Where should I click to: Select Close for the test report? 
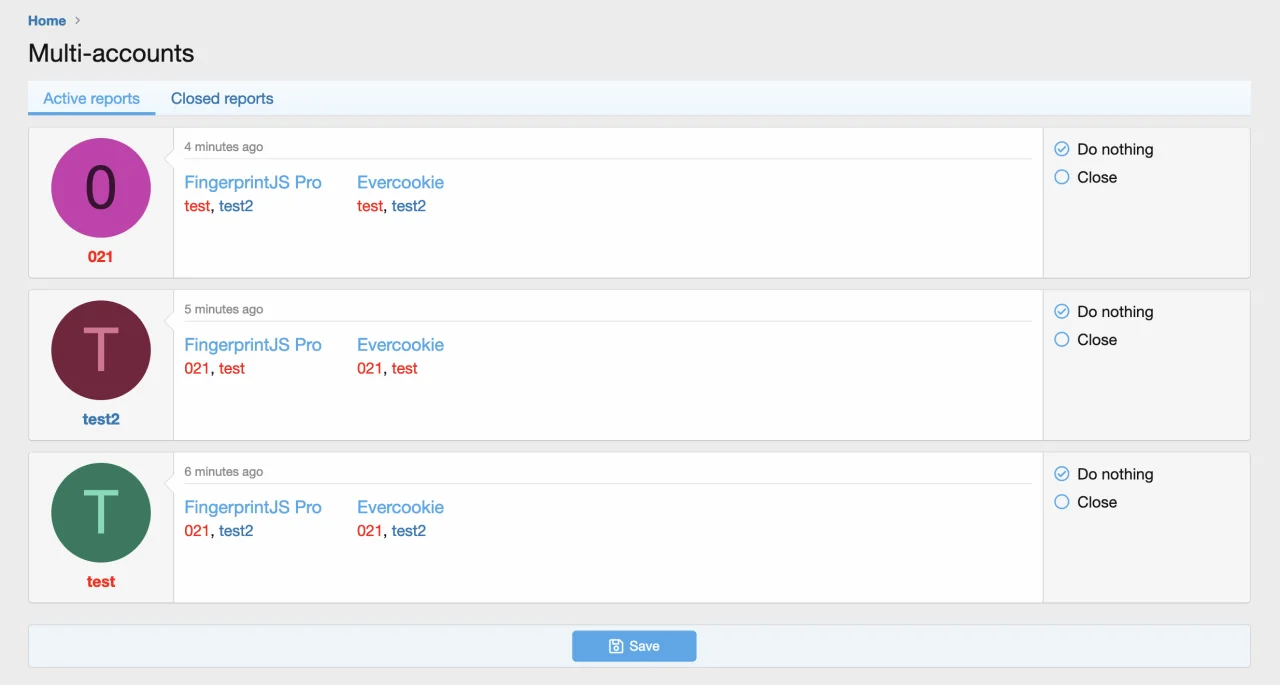[1062, 502]
